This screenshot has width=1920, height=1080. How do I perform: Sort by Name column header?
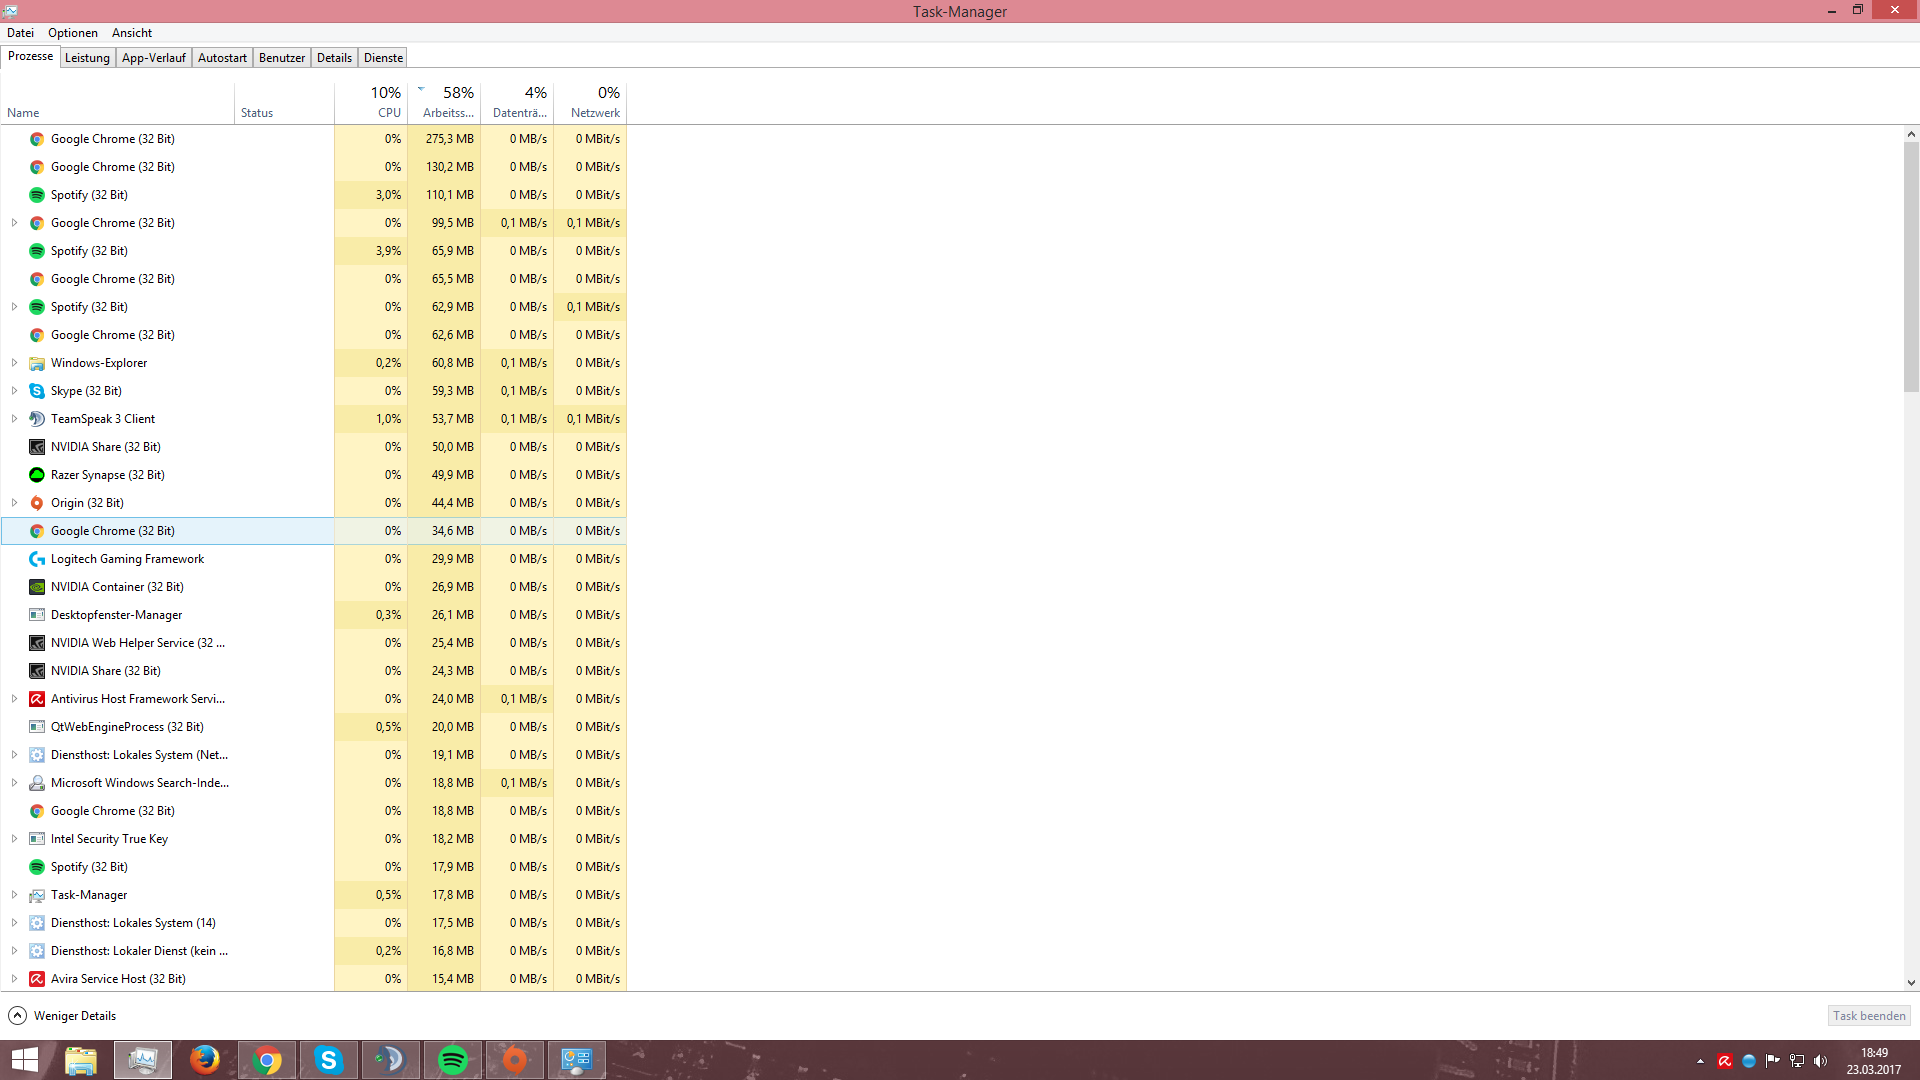point(118,102)
